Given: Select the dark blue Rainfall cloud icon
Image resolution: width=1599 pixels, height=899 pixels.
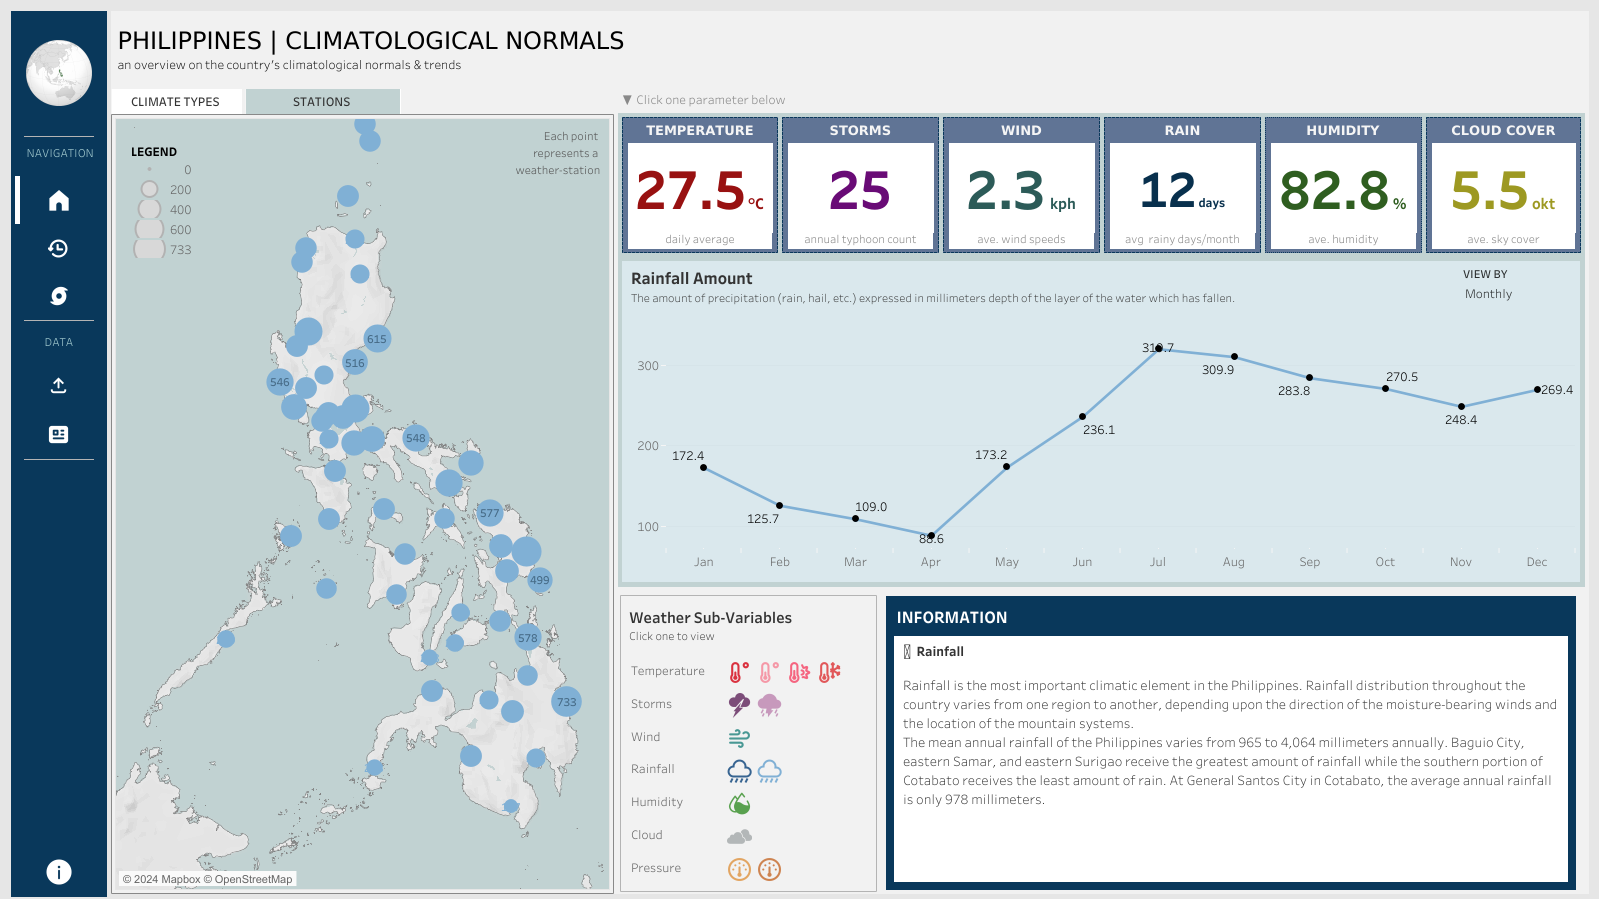Looking at the screenshot, I should [739, 770].
